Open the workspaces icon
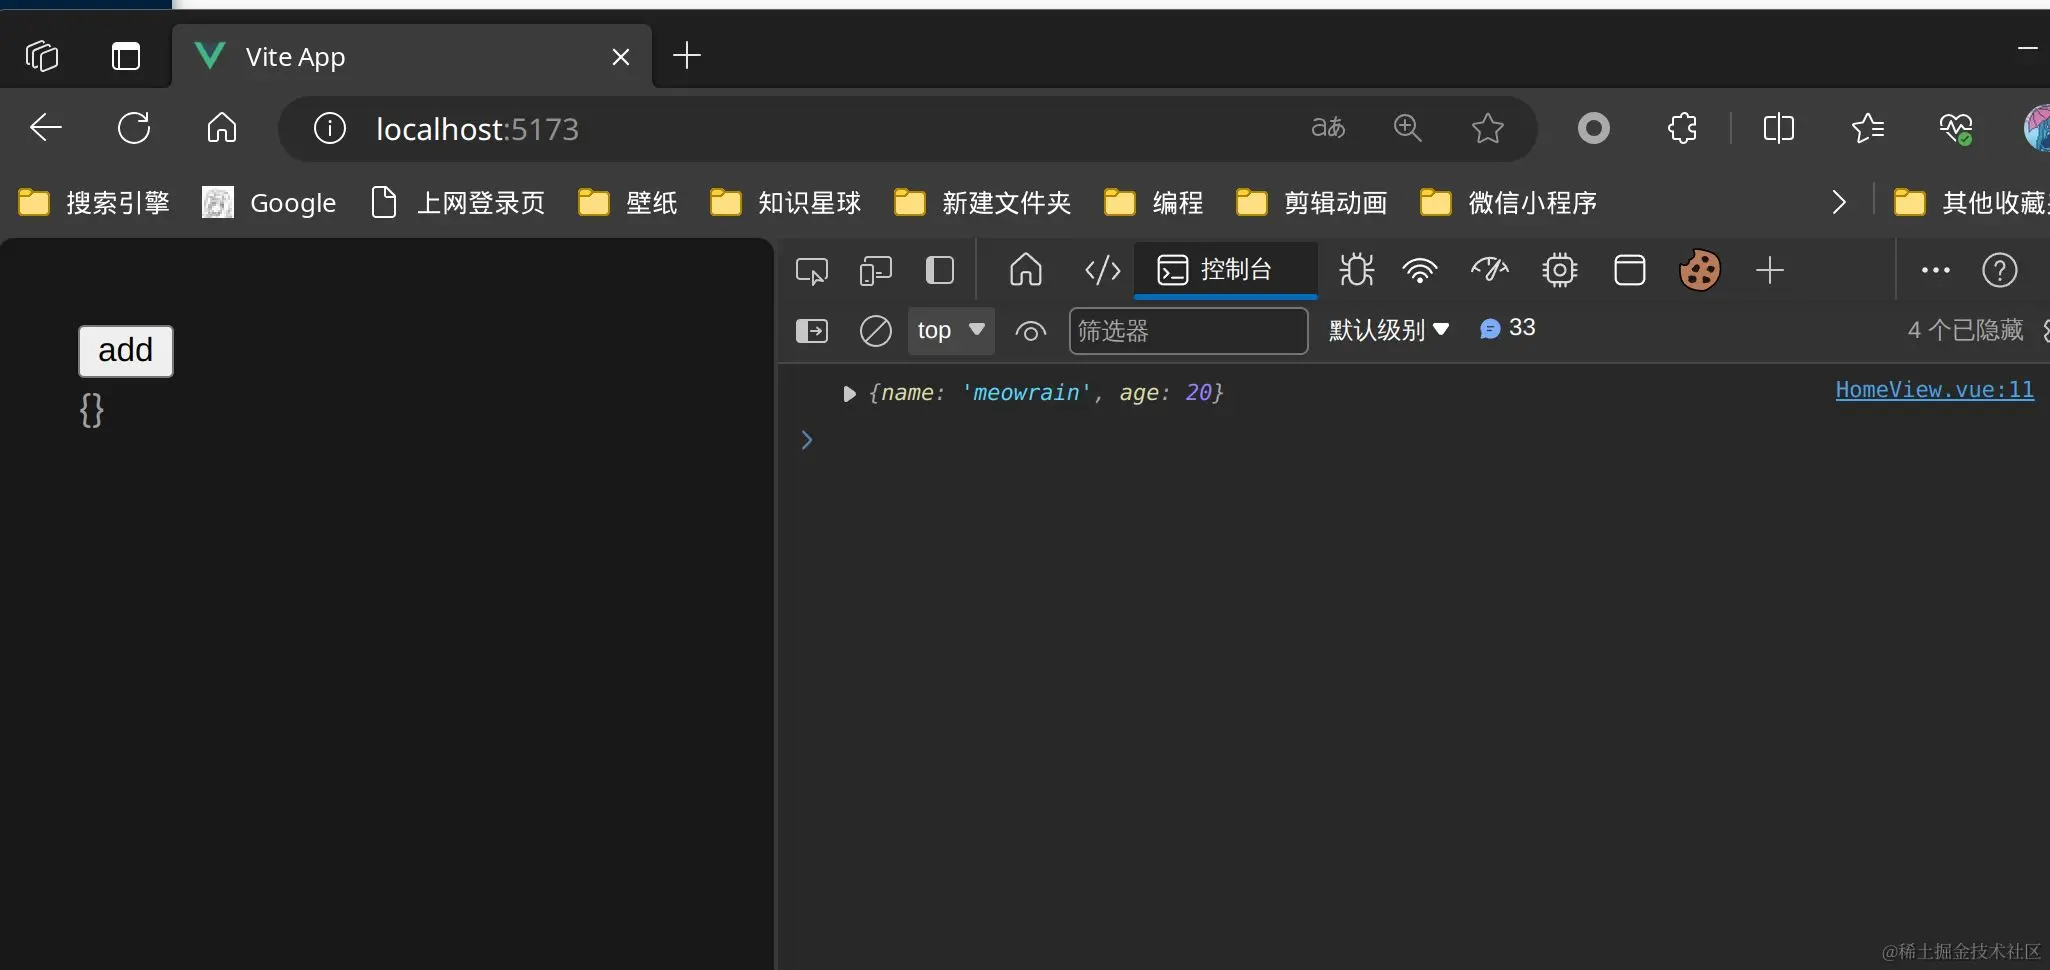 42,56
